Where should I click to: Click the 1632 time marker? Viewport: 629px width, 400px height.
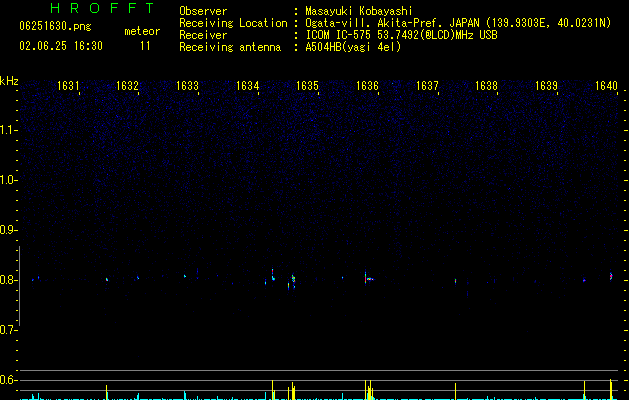pyautogui.click(x=127, y=85)
